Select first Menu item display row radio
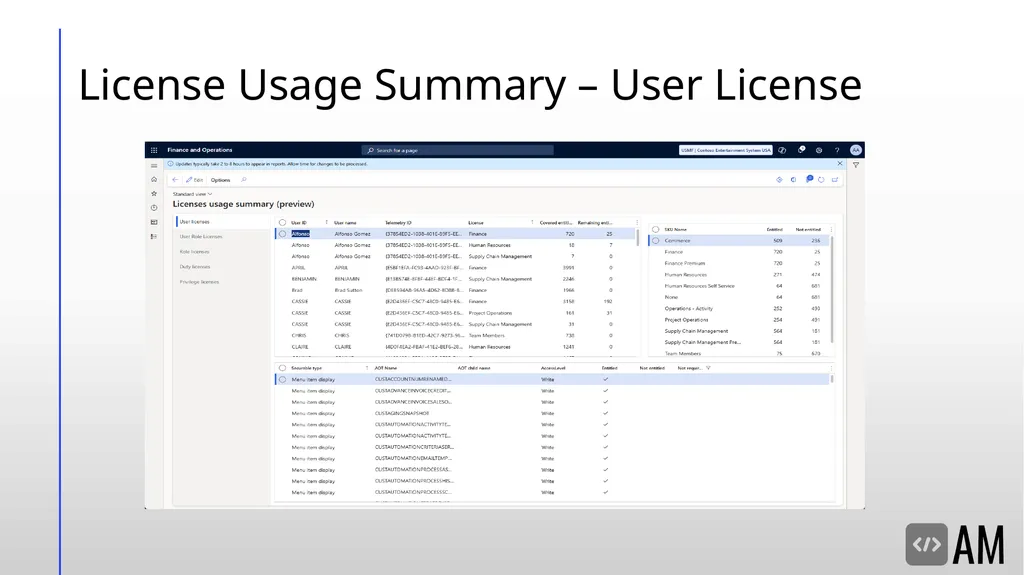 tap(283, 380)
